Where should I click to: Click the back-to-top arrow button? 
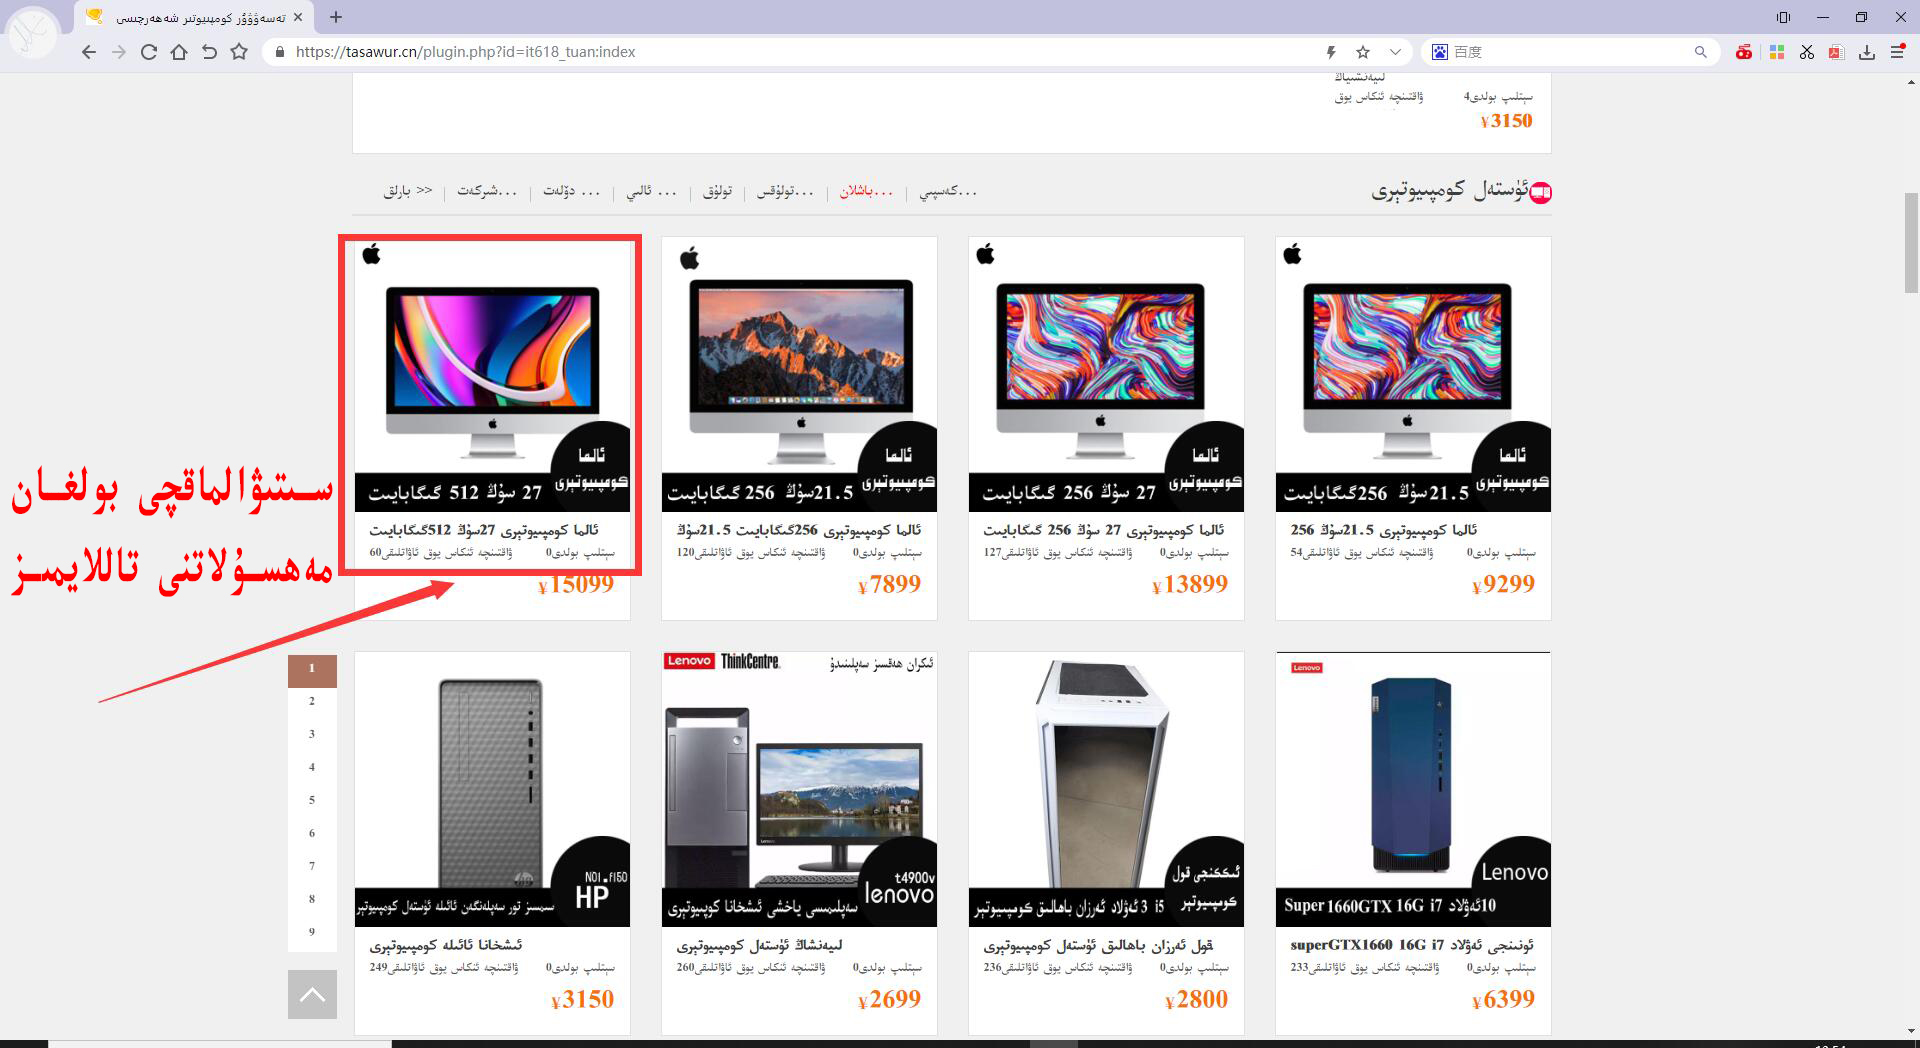(x=312, y=994)
